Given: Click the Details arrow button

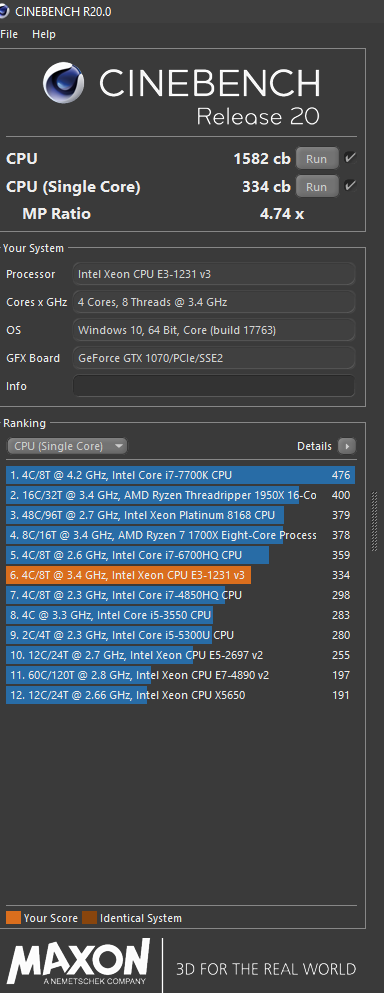Looking at the screenshot, I should point(347,446).
